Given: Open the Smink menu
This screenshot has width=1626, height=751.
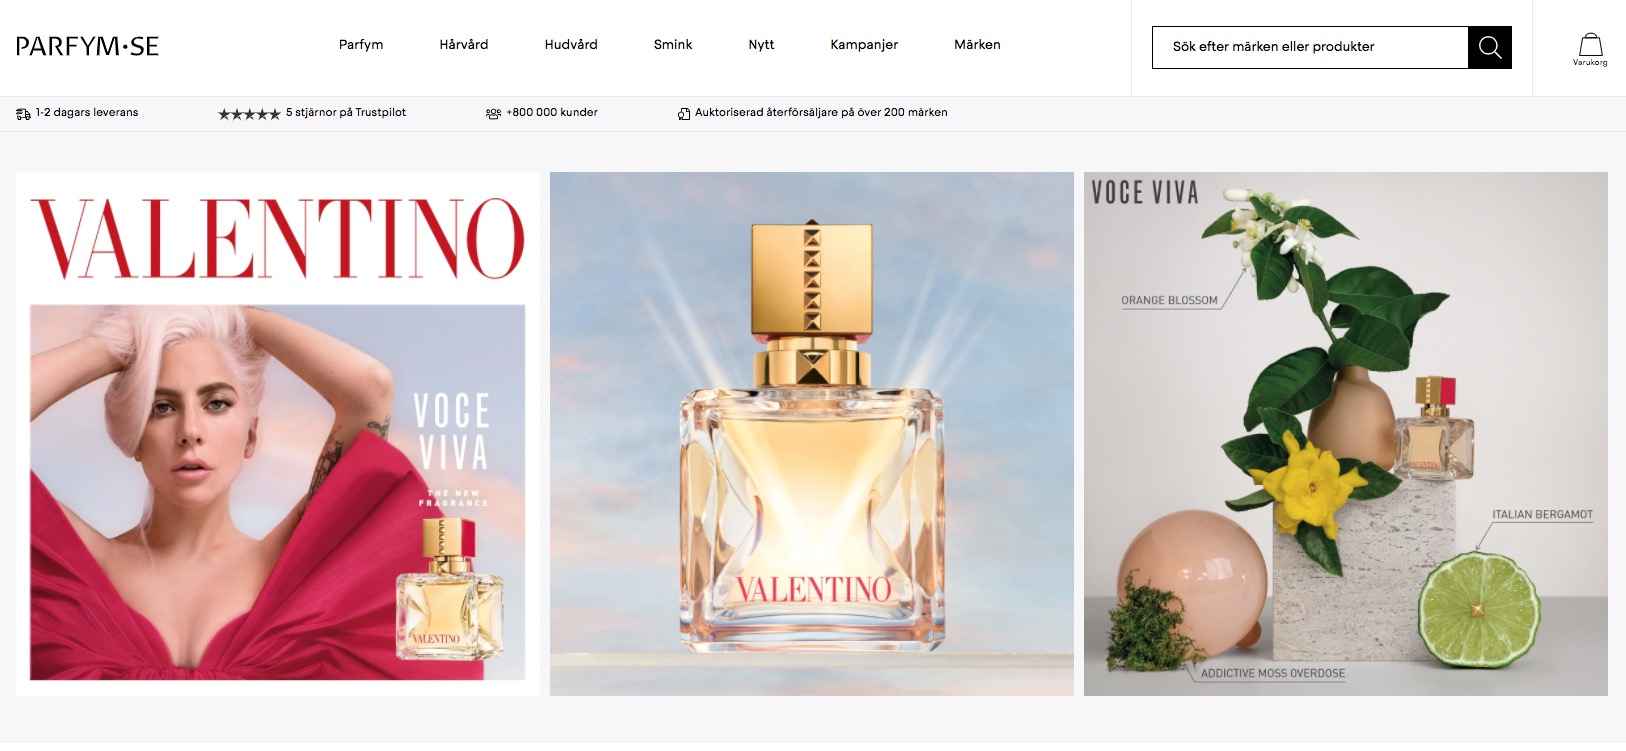Looking at the screenshot, I should [x=673, y=45].
